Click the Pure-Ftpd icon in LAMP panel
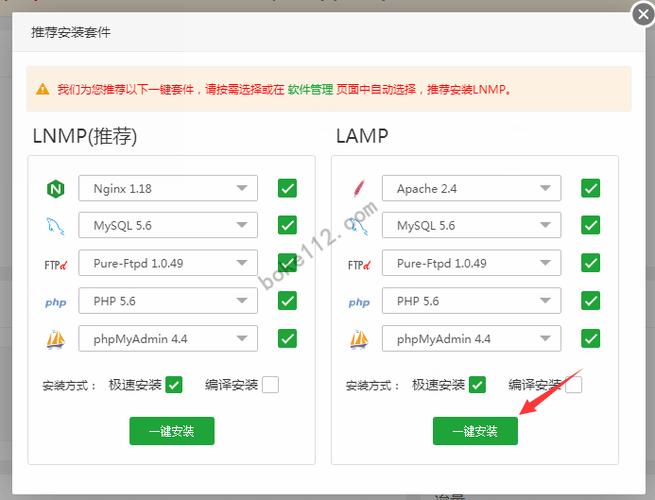The image size is (655, 500). point(359,264)
